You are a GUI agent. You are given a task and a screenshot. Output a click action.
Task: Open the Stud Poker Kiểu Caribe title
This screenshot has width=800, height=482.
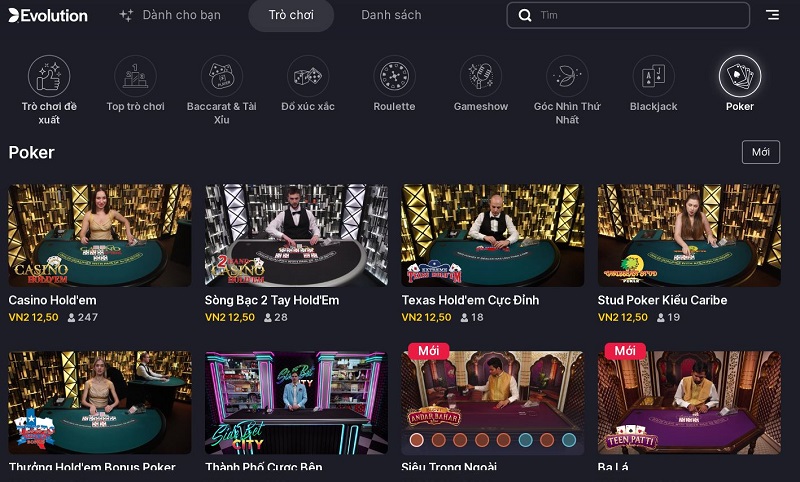662,300
